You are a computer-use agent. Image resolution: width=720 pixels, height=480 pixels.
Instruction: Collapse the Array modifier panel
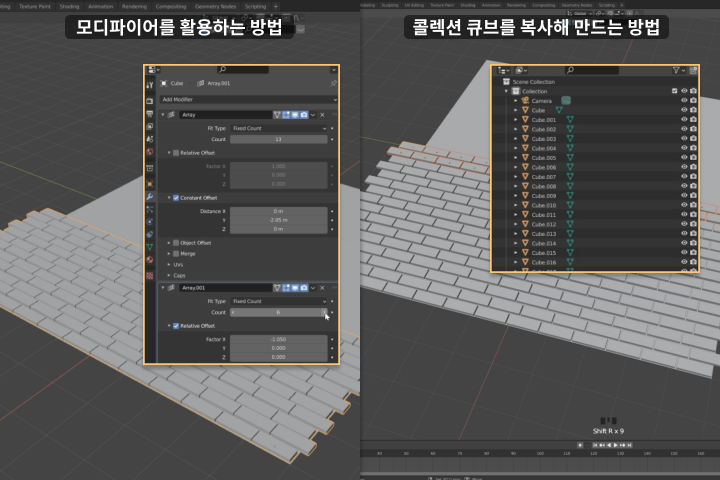click(x=163, y=115)
